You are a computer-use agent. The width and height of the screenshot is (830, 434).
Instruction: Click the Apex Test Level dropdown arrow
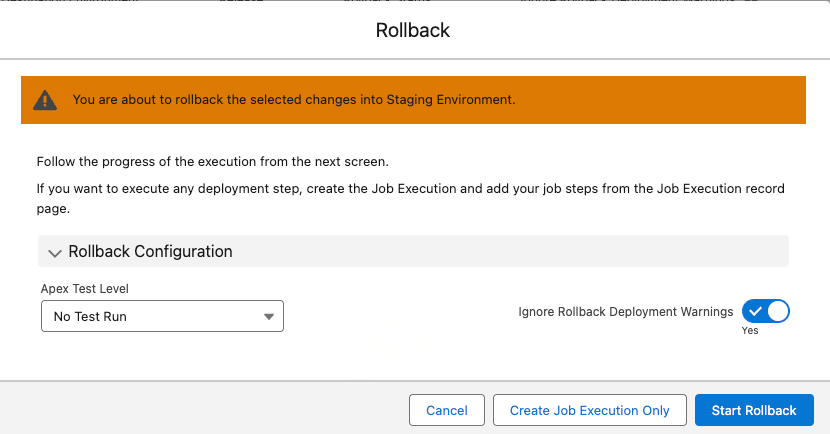pyautogui.click(x=268, y=317)
